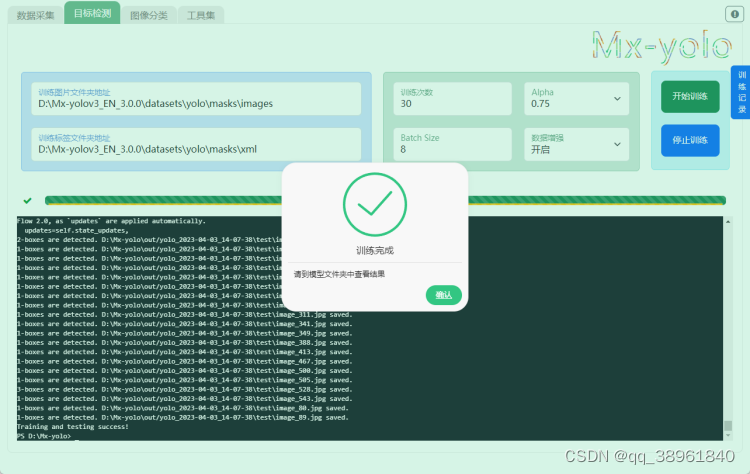The height and width of the screenshot is (474, 750).
Task: Click the console line with image_311.jpg saved
Action: point(185,315)
